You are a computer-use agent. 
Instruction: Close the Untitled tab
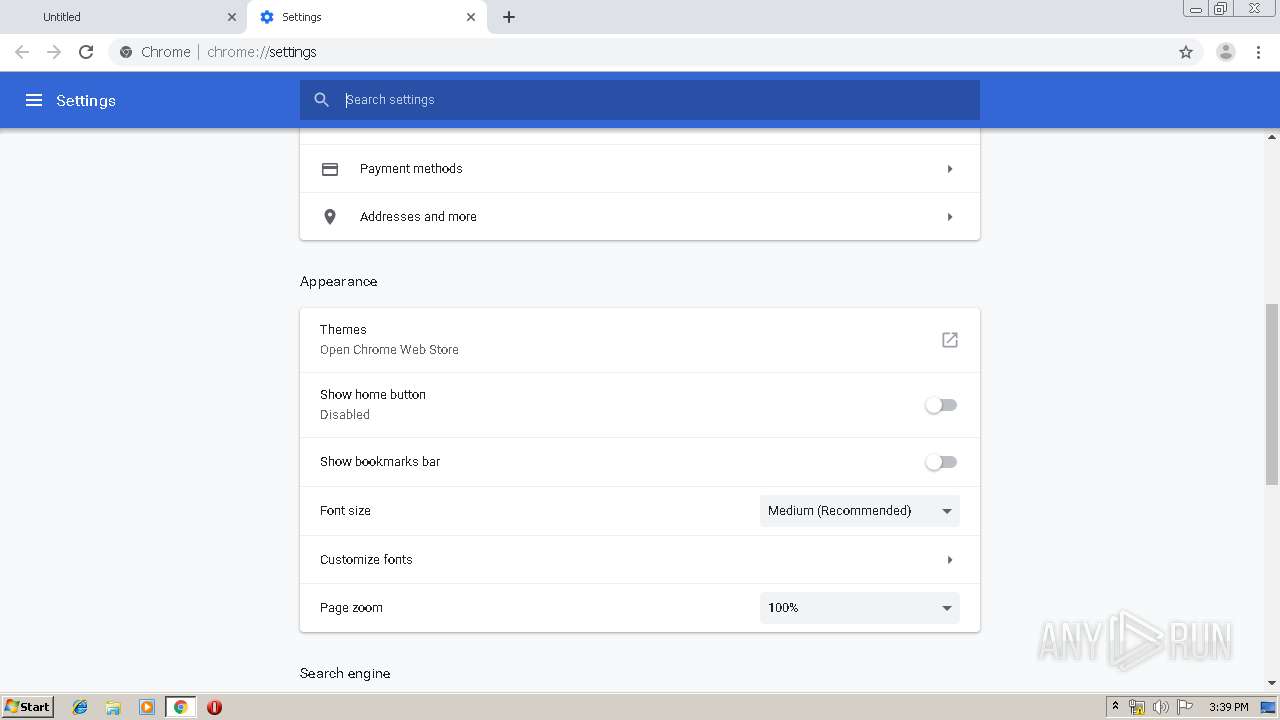[x=232, y=17]
